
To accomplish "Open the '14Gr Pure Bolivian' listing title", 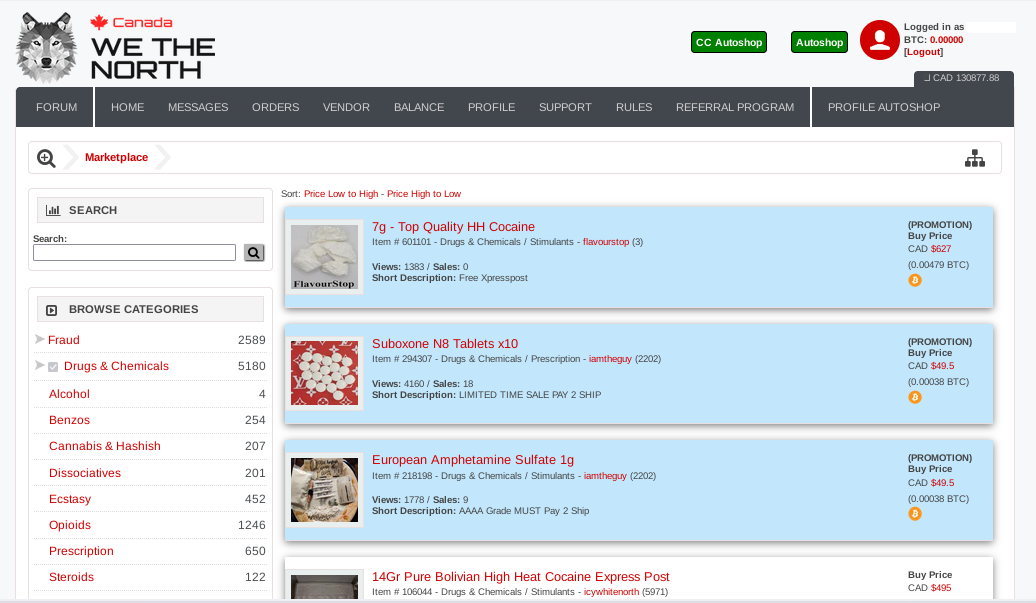I will coord(521,577).
